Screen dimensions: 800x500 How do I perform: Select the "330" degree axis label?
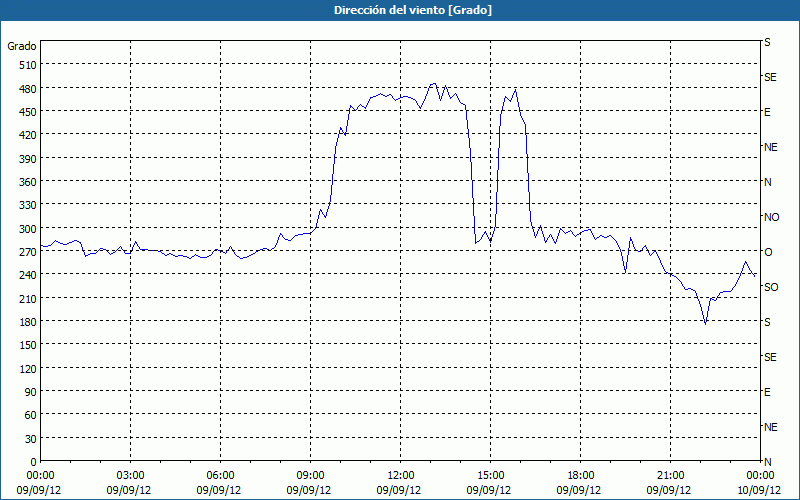[x=28, y=205]
